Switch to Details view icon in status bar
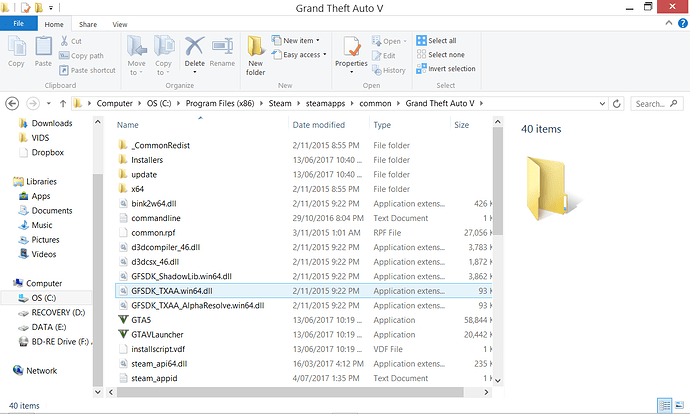This screenshot has height=414, width=690. tap(664, 405)
